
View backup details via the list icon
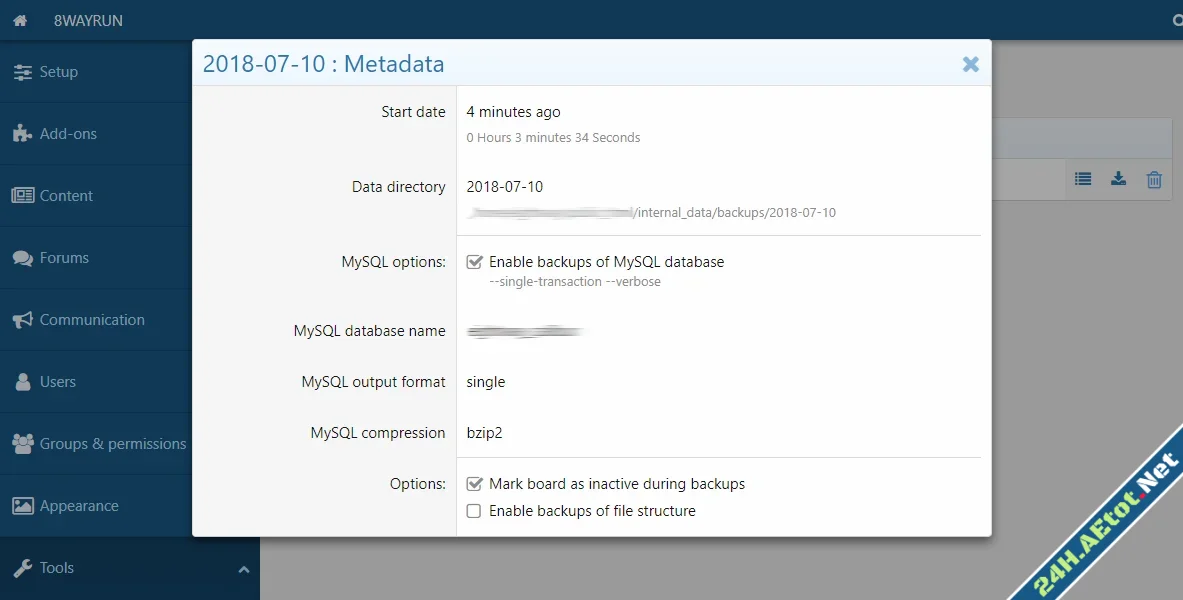coord(1082,179)
